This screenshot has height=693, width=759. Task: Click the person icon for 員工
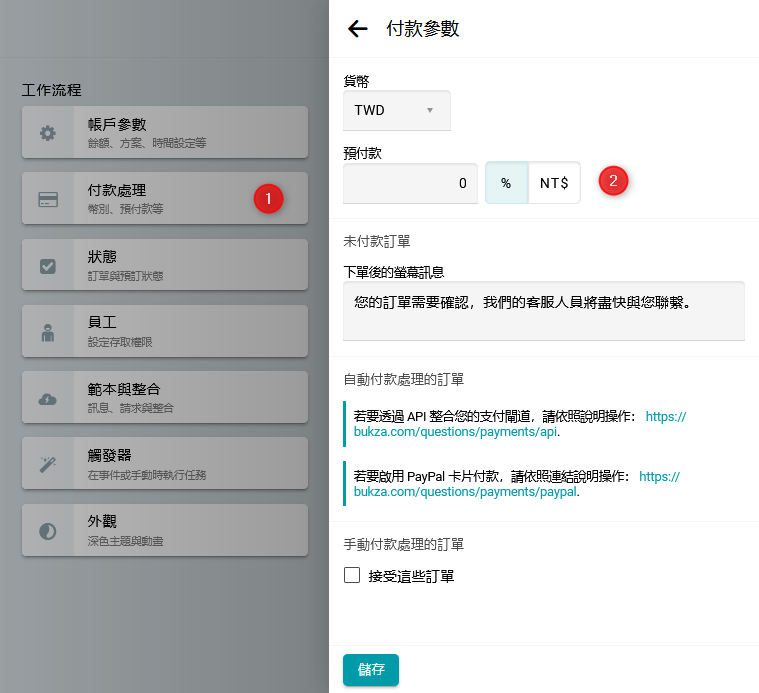pyautogui.click(x=48, y=333)
